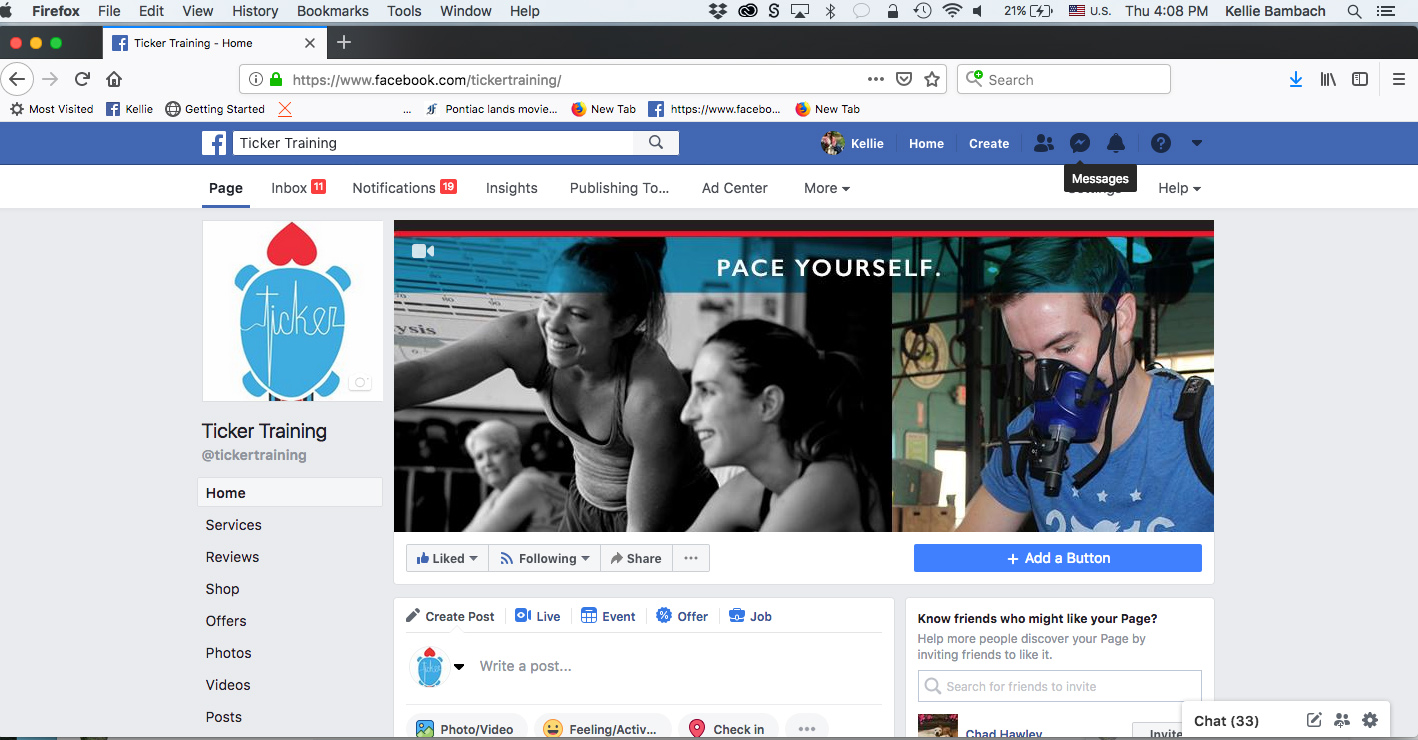Open Firefox Library icon
This screenshot has height=740, width=1418.
(x=1328, y=79)
